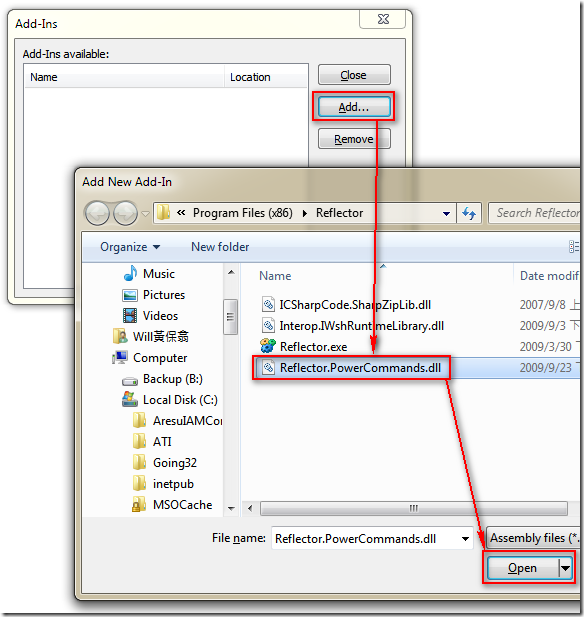
Task: Click the Location column header in Add-Ins list
Action: click(266, 77)
